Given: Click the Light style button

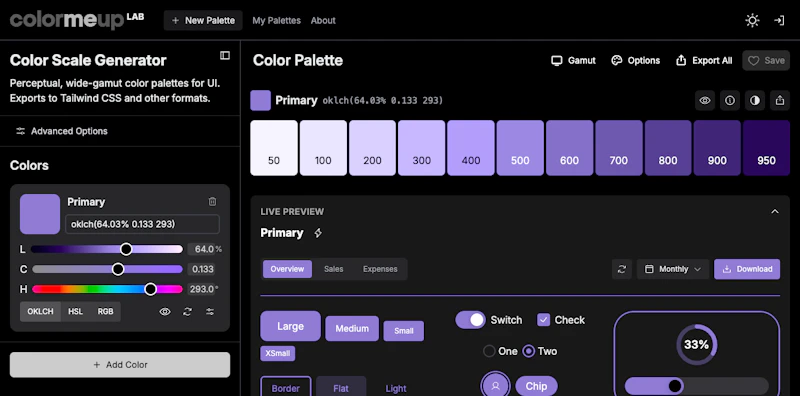Looking at the screenshot, I should [396, 388].
